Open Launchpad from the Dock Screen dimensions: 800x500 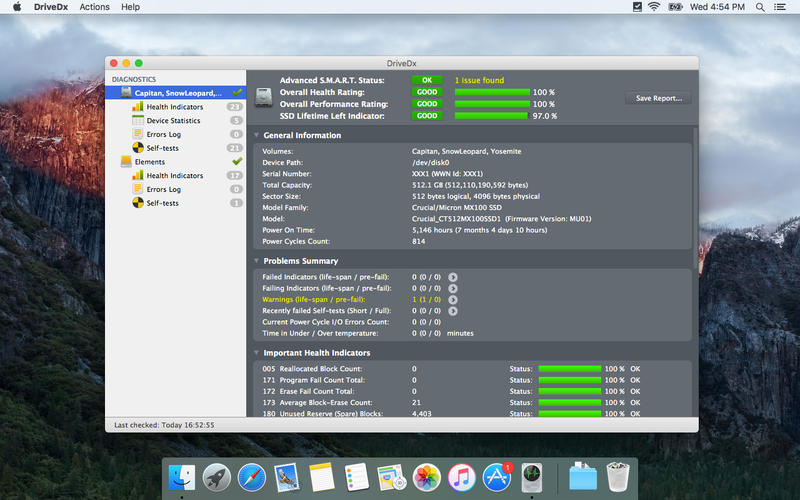216,478
